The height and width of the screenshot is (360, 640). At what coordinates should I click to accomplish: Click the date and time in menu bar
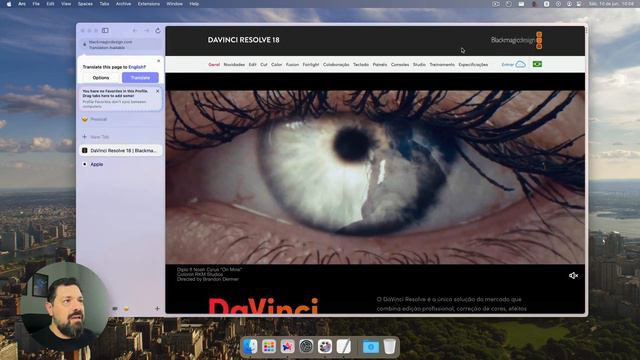point(611,4)
